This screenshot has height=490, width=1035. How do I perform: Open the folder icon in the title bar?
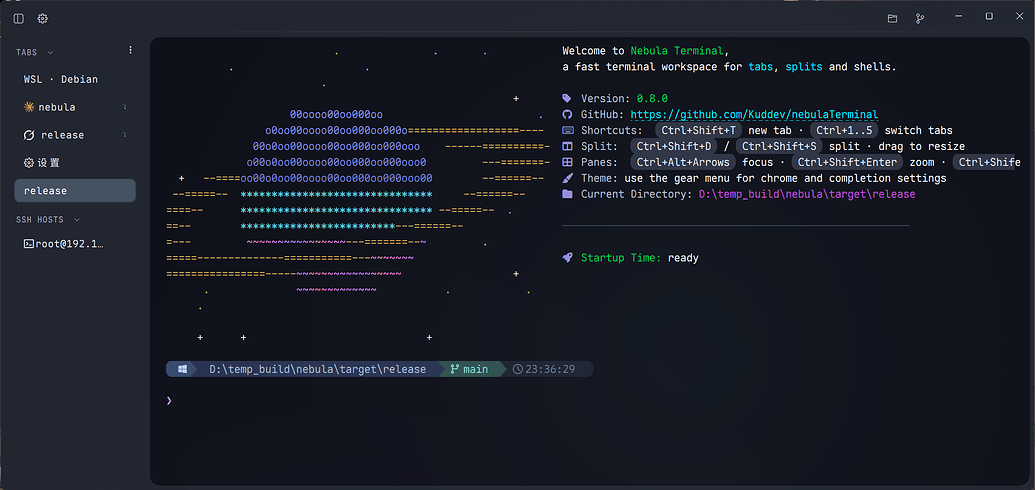pos(892,18)
